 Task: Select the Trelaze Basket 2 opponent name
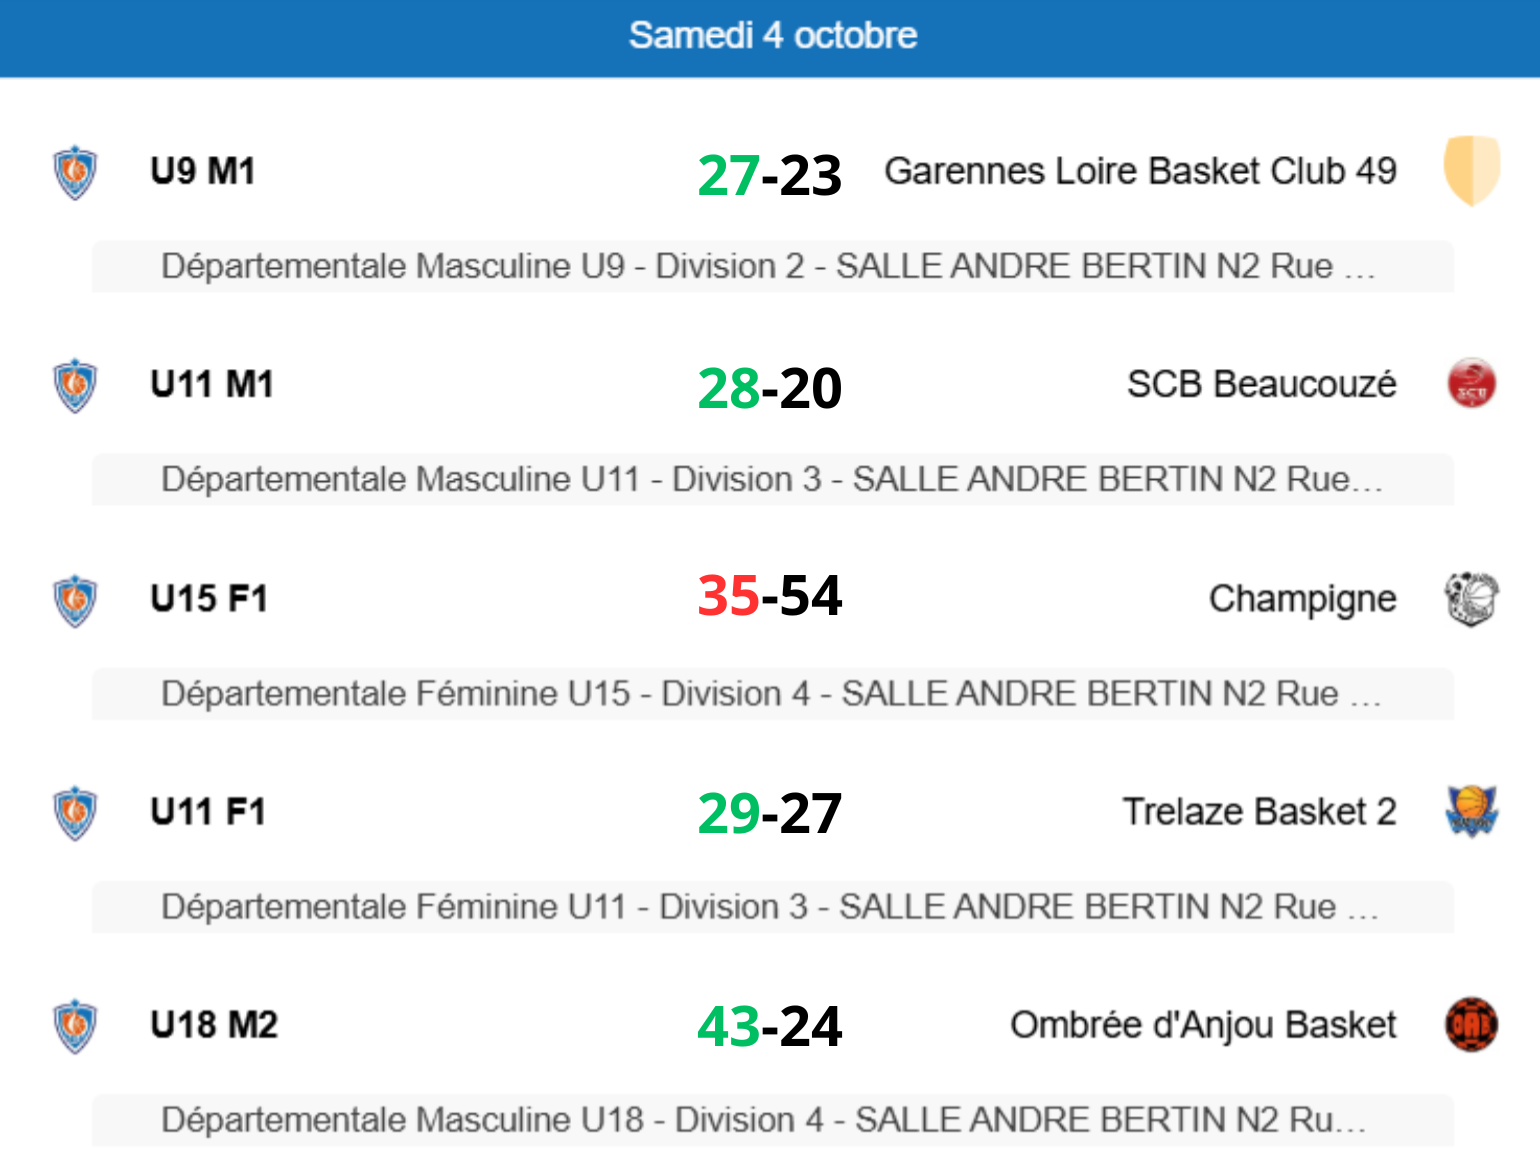(x=1259, y=811)
